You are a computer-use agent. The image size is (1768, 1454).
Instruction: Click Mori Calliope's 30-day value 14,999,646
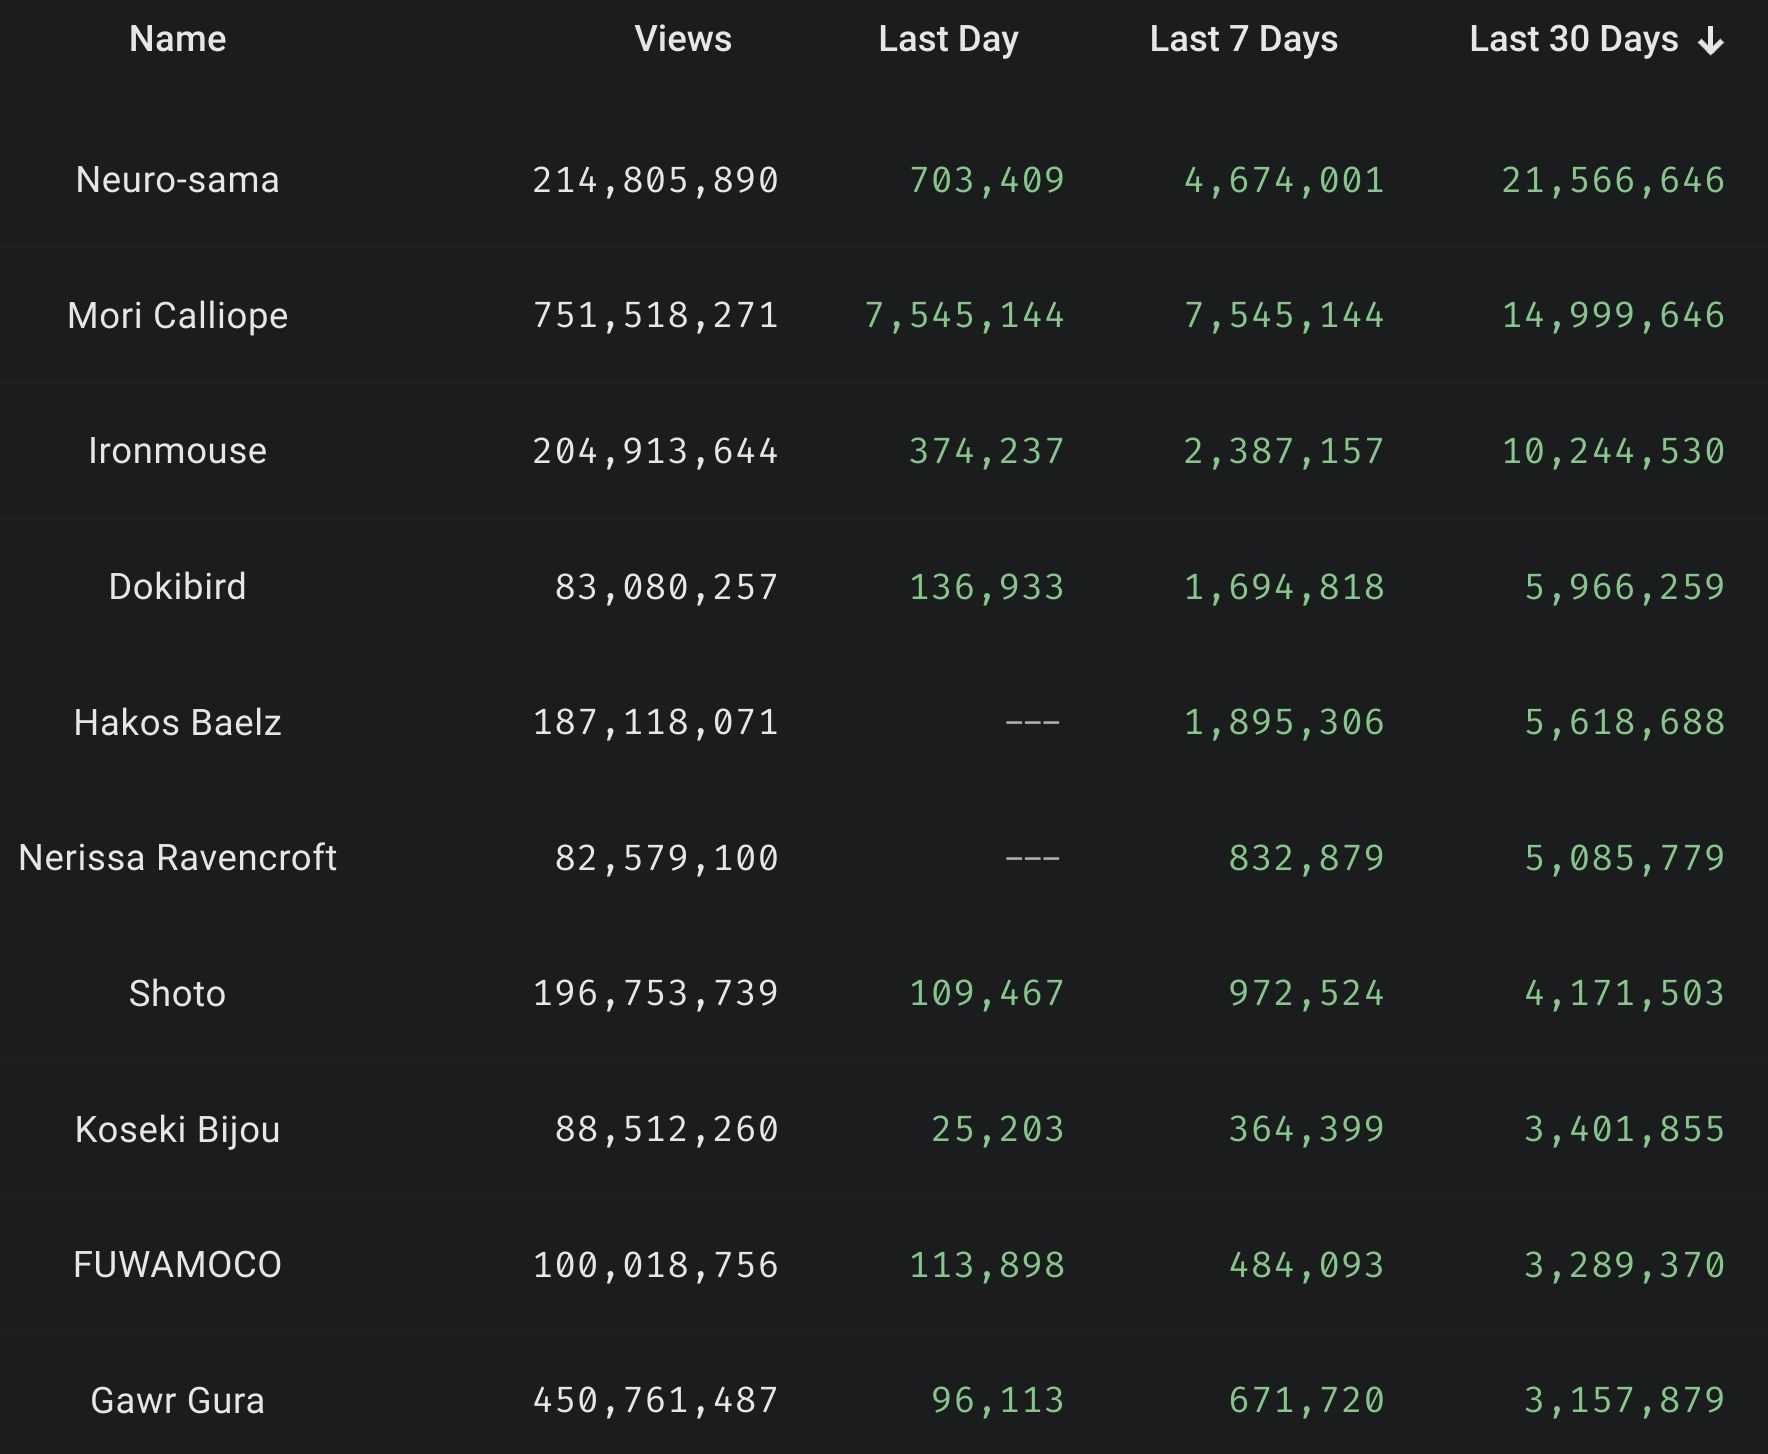click(x=1614, y=316)
